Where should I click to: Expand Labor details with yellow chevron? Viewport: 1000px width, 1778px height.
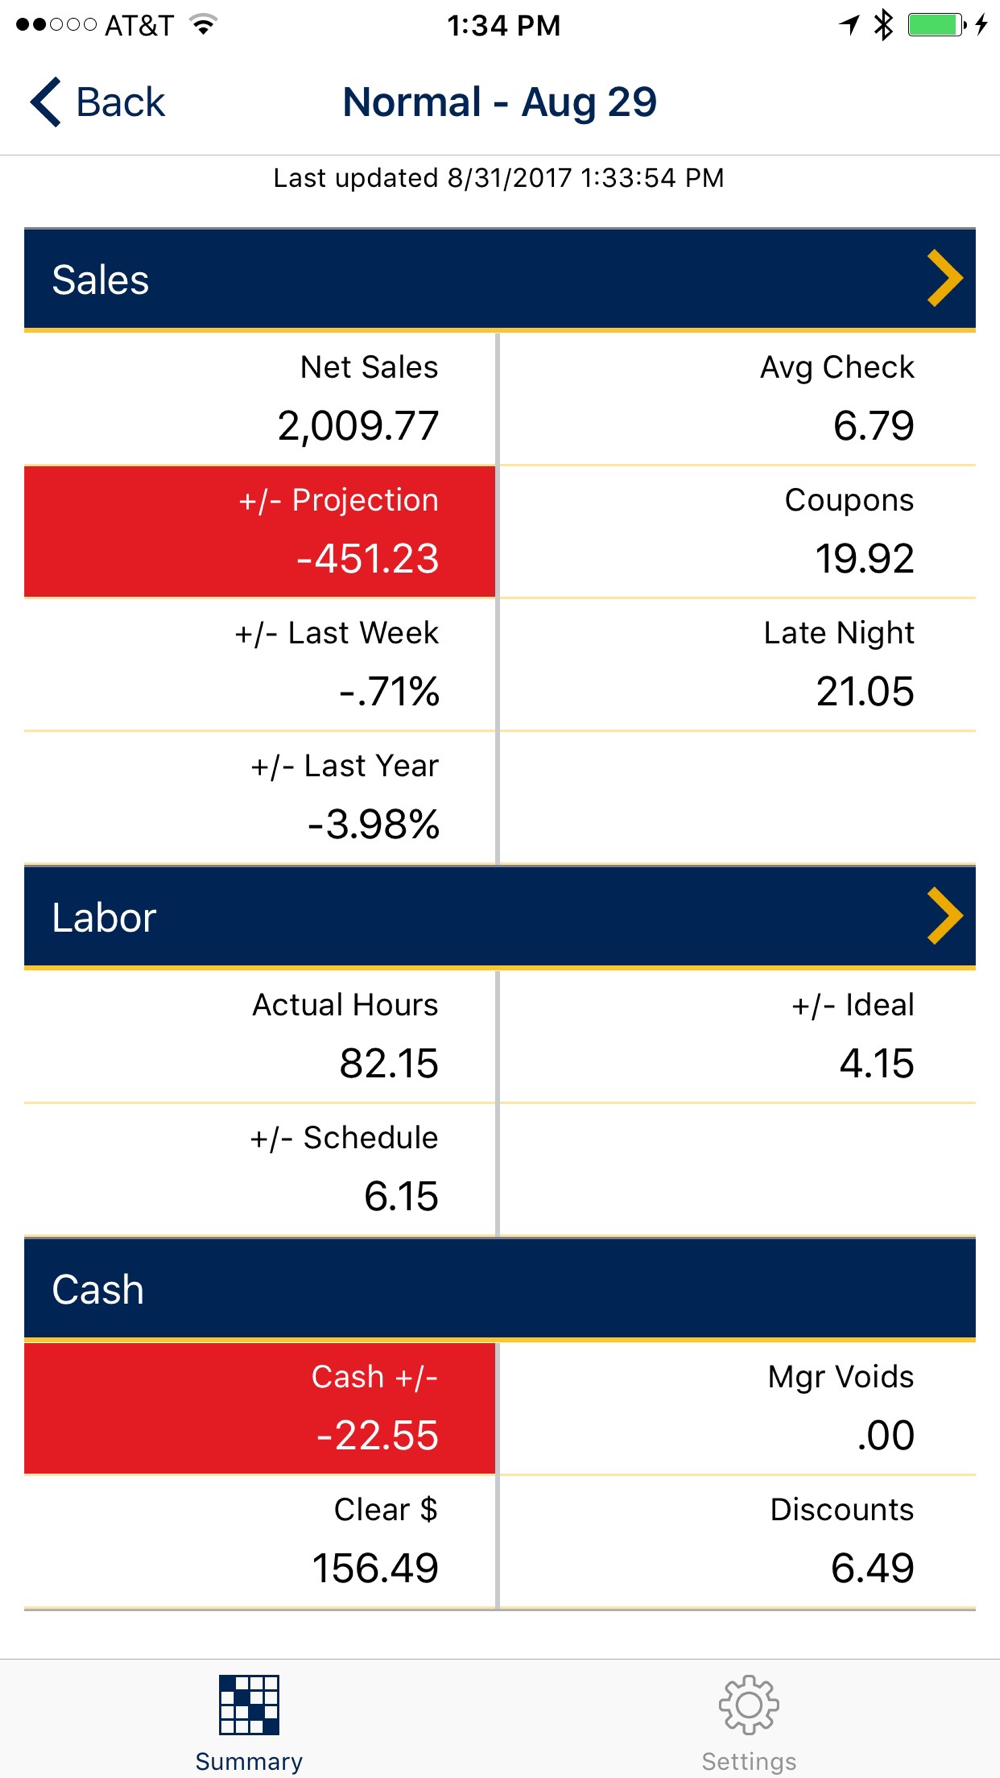944,916
